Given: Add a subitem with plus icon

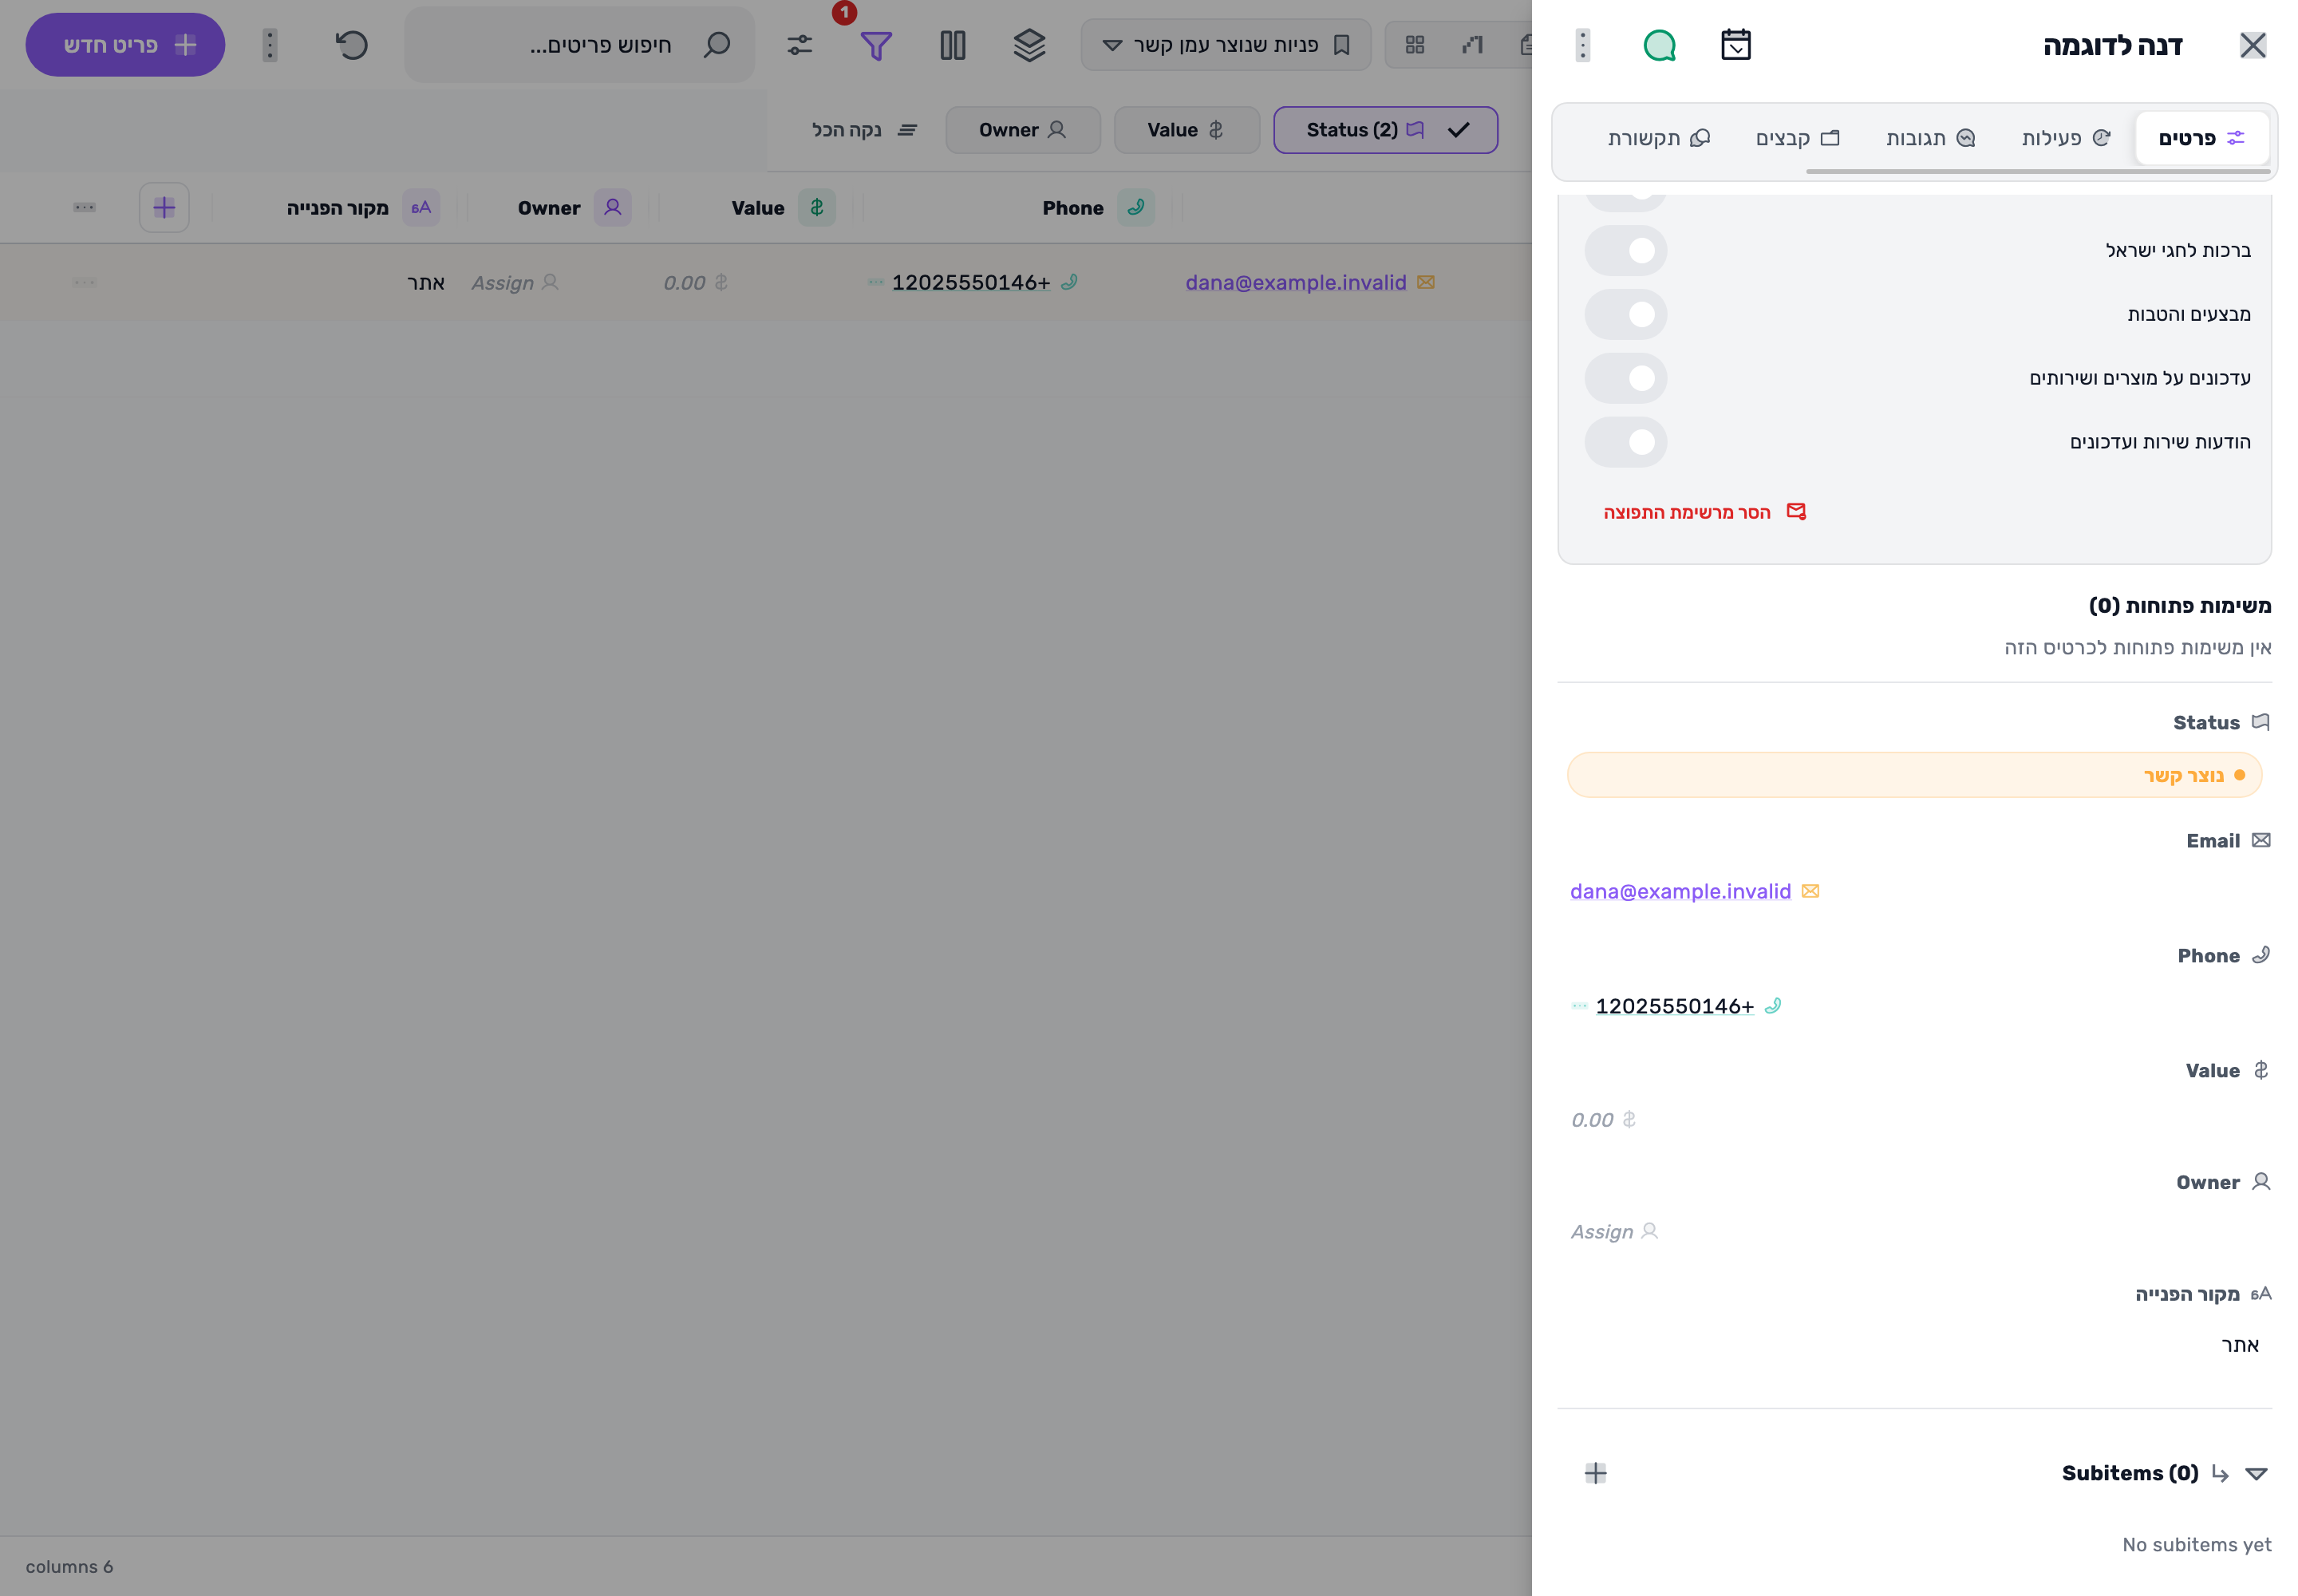Looking at the screenshot, I should [x=1596, y=1473].
